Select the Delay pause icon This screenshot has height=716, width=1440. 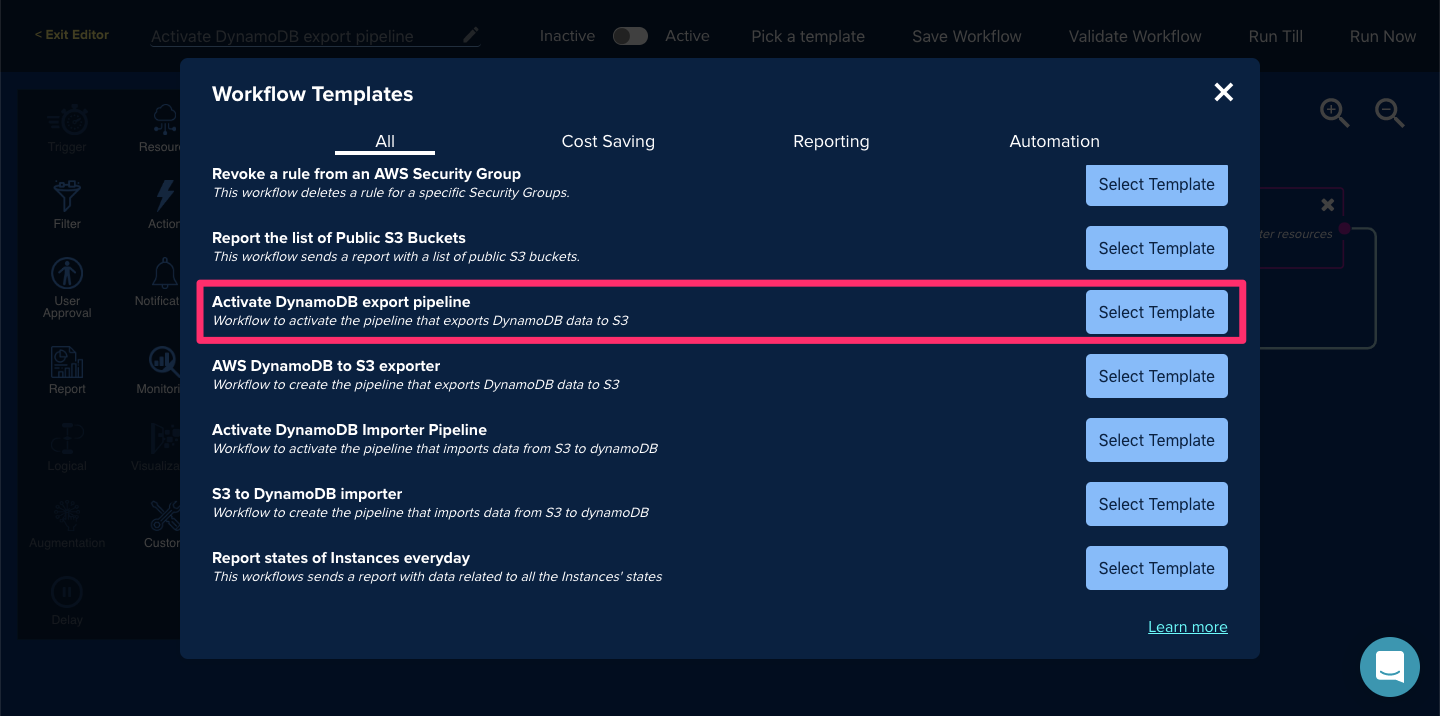tap(67, 593)
